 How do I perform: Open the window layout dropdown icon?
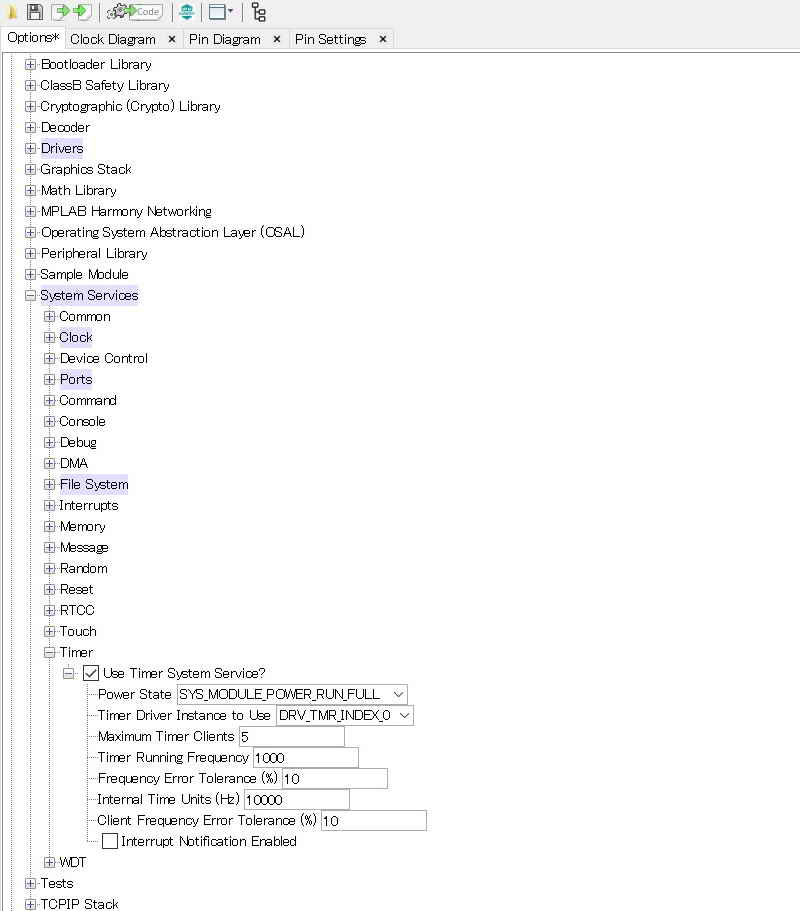(x=221, y=12)
